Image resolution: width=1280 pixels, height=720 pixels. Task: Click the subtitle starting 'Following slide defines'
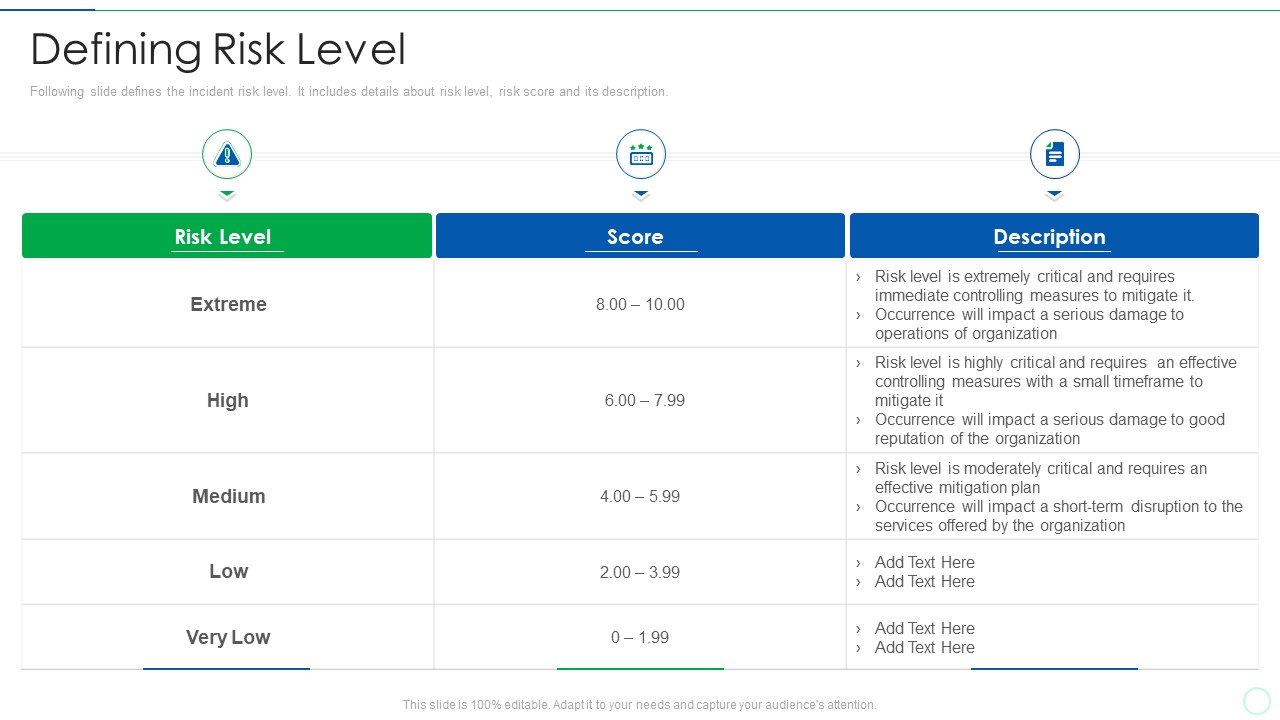pos(349,91)
